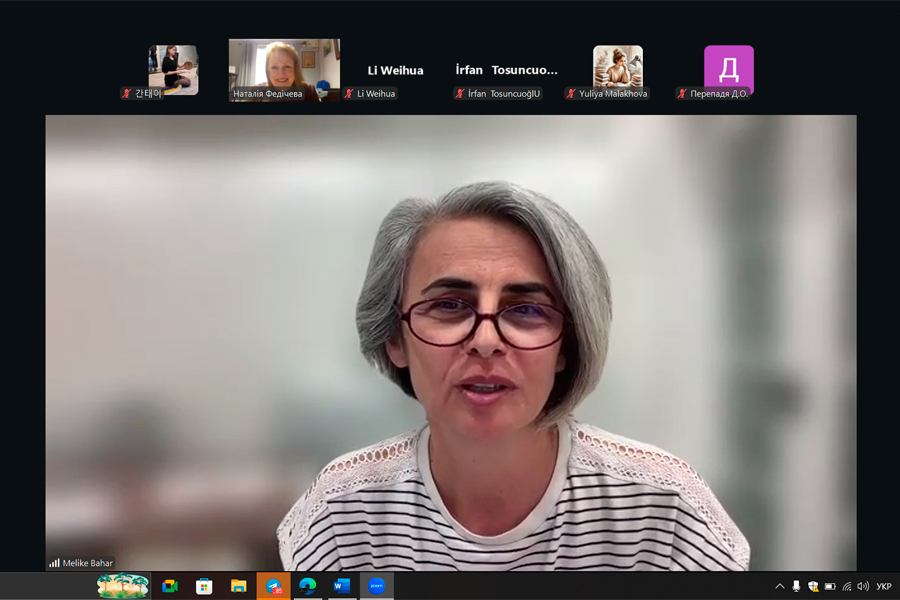
Task: Switch to Telegram in the taskbar
Action: 273,586
